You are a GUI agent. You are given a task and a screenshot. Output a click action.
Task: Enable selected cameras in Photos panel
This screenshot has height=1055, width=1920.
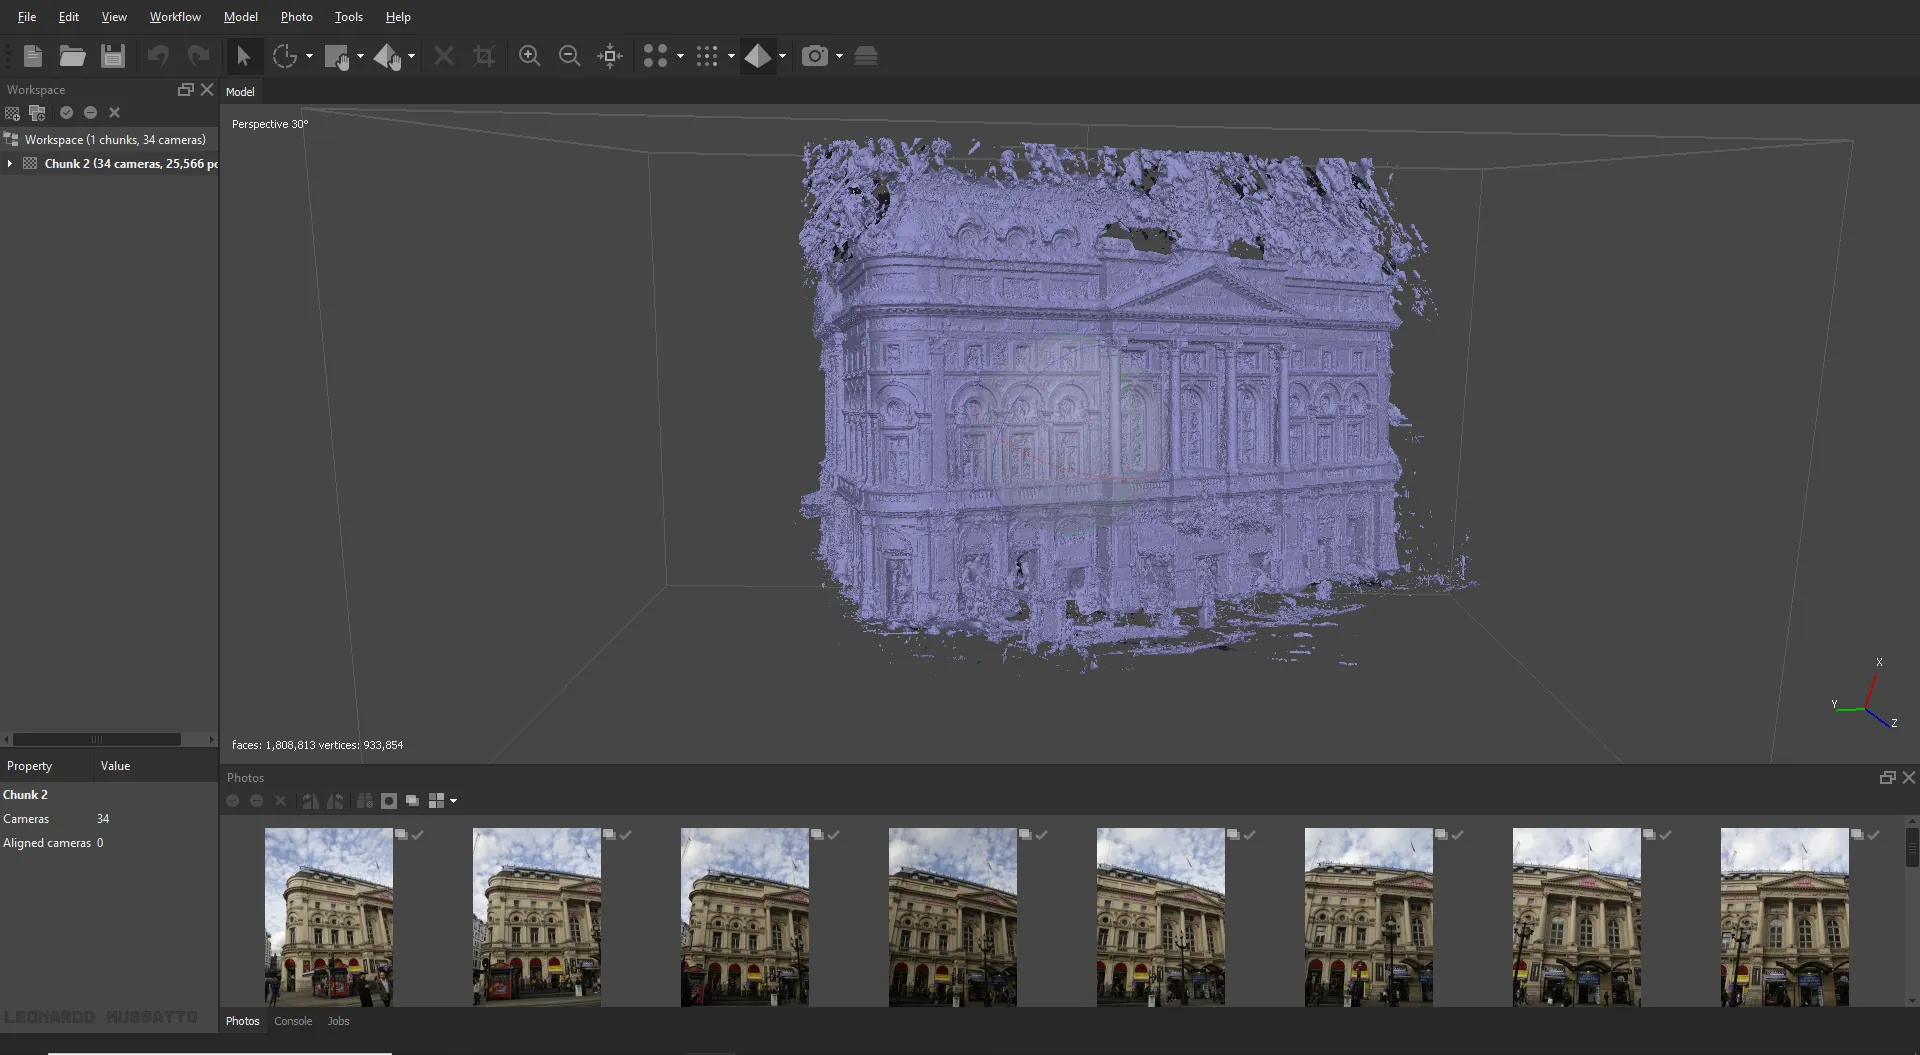coord(231,801)
